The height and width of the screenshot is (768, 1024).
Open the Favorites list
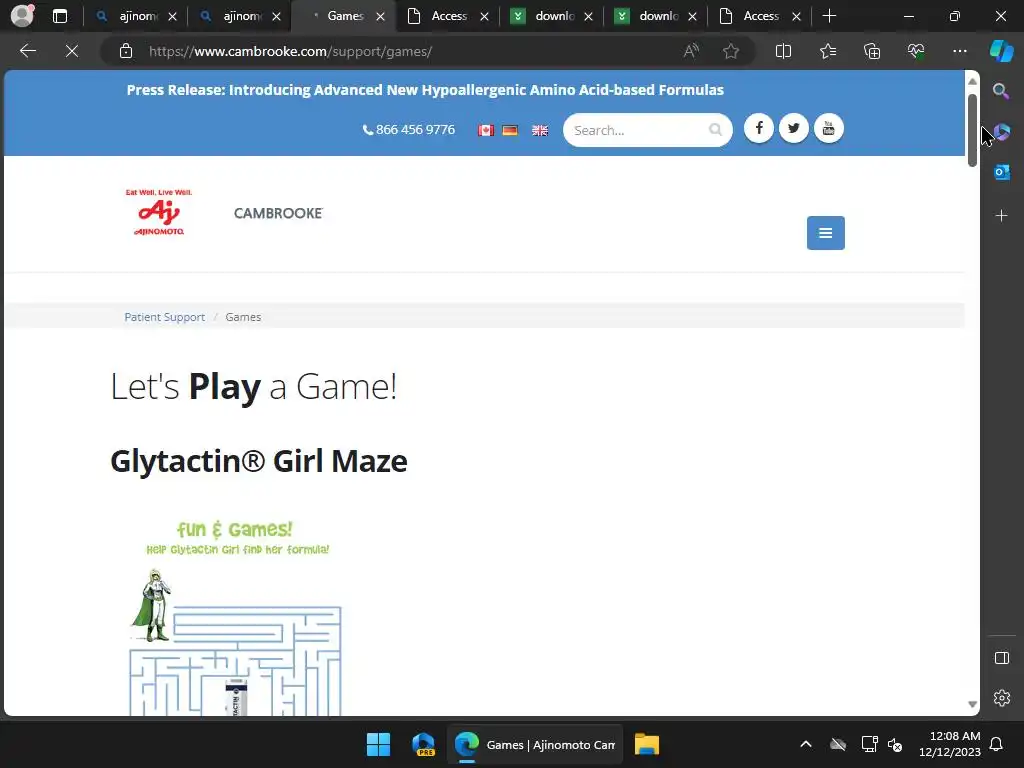(x=827, y=51)
